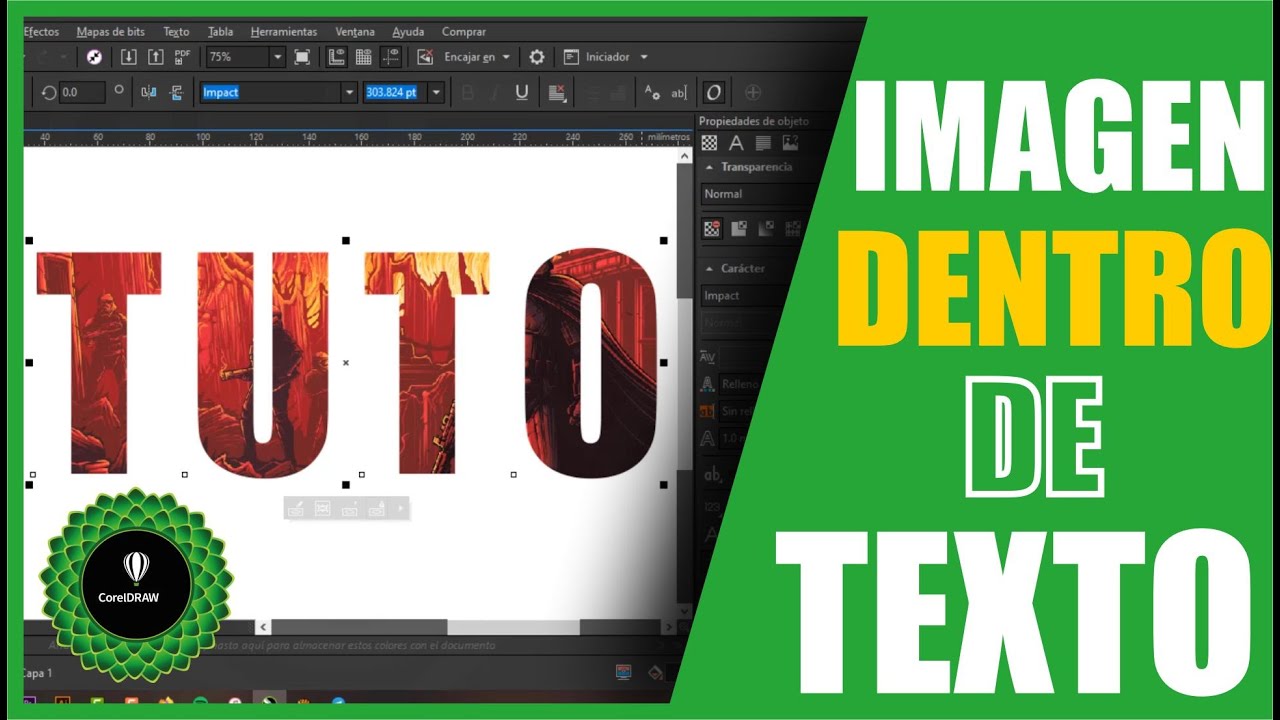Open the Mapas de bits menu
The width and height of the screenshot is (1280, 720).
[x=110, y=32]
